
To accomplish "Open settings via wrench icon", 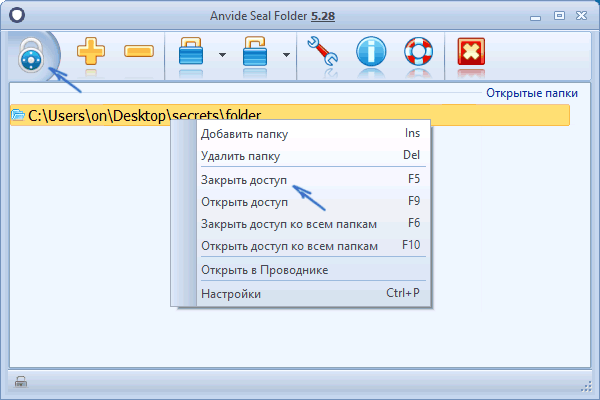I will [x=322, y=51].
